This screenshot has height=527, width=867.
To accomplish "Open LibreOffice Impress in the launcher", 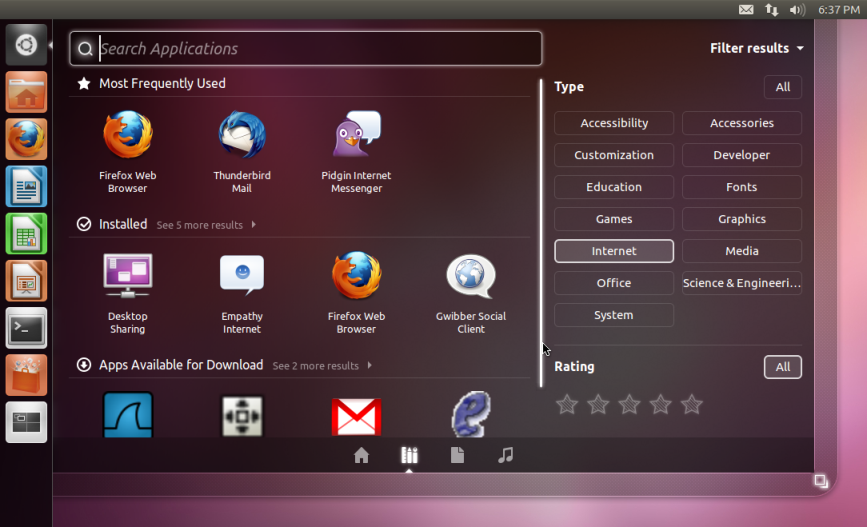I will pyautogui.click(x=26, y=281).
